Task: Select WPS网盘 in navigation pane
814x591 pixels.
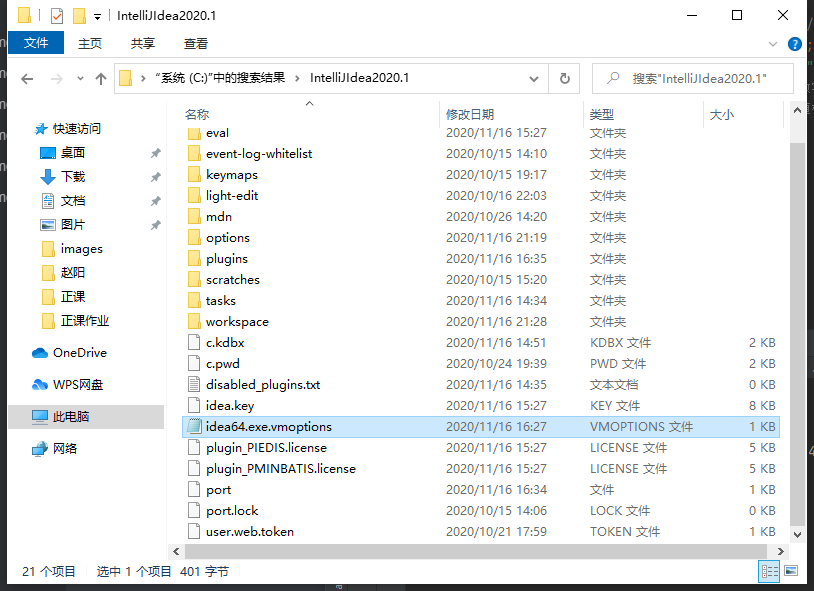Action: [78, 385]
